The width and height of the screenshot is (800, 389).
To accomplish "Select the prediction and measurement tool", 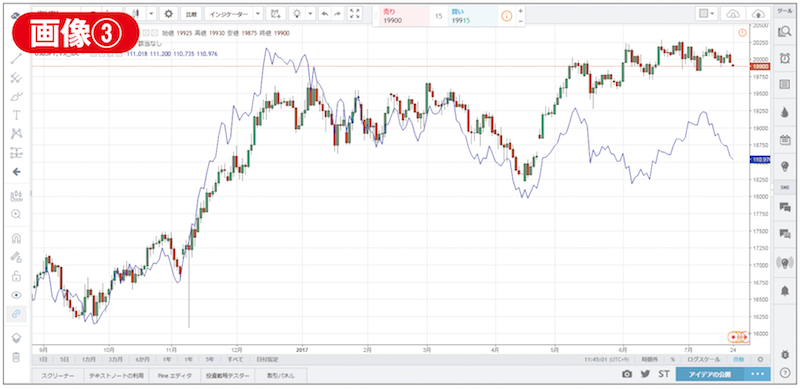I will 16,152.
